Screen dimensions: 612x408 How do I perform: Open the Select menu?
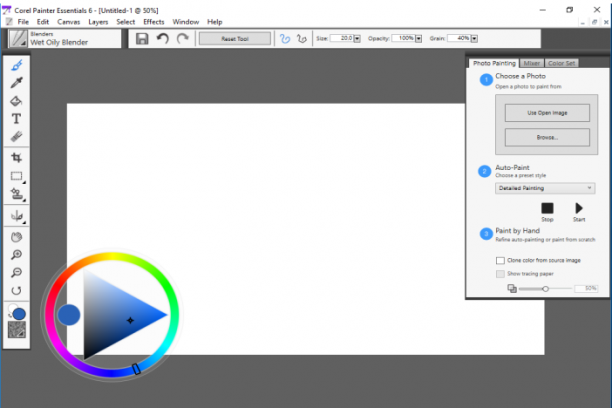point(125,22)
